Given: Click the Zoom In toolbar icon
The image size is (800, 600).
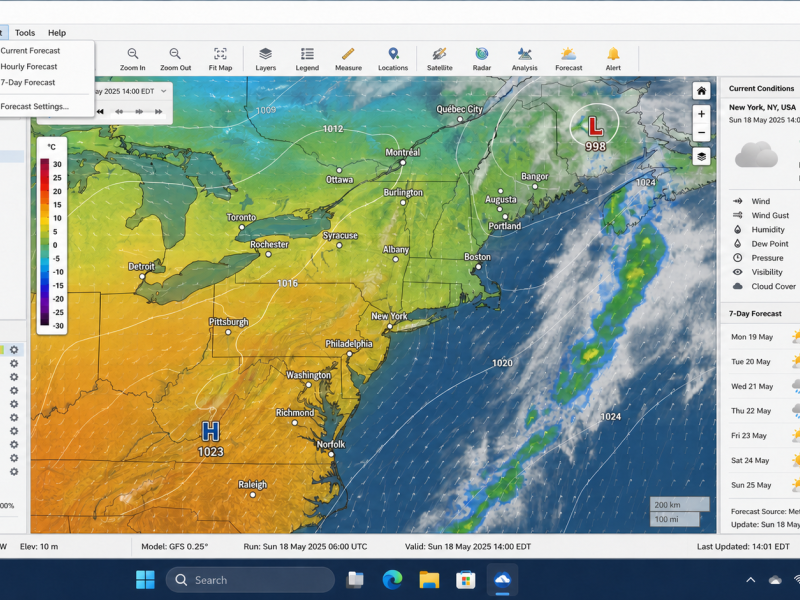Looking at the screenshot, I should [133, 59].
